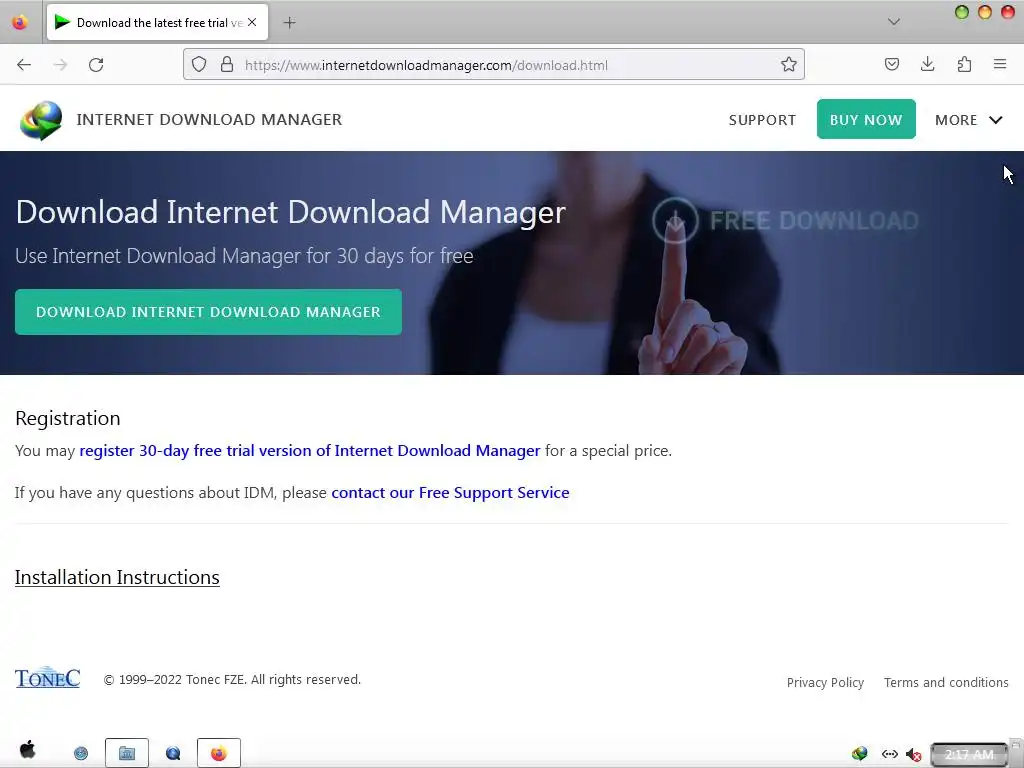Reload the current page

coord(96,65)
